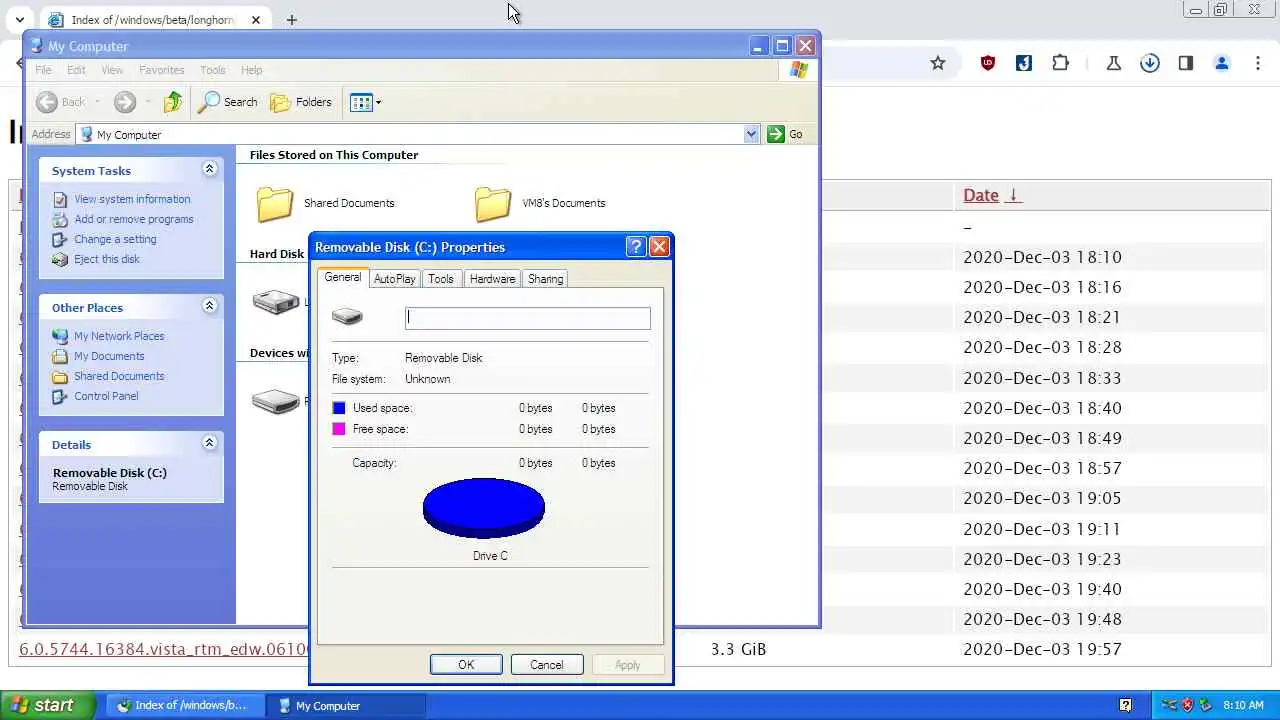The width and height of the screenshot is (1280, 720).
Task: Switch to the Sharing tab
Action: (x=545, y=279)
